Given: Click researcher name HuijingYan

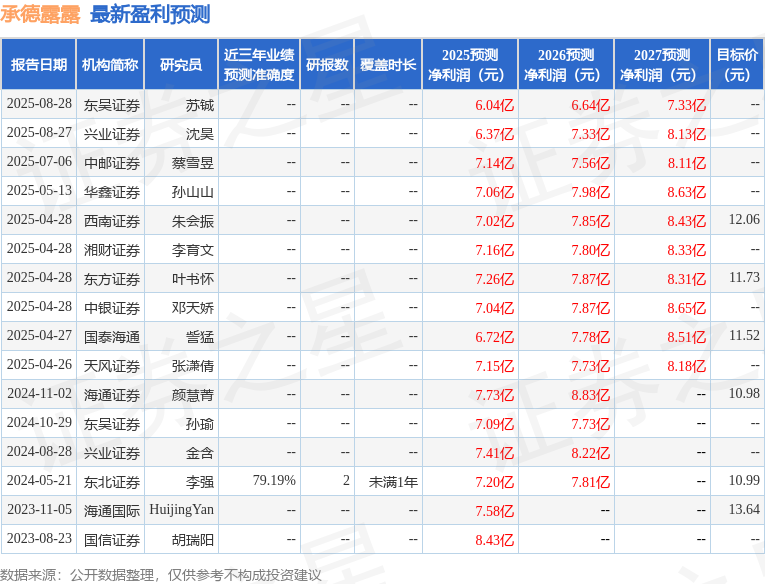Looking at the screenshot, I should (x=181, y=510).
